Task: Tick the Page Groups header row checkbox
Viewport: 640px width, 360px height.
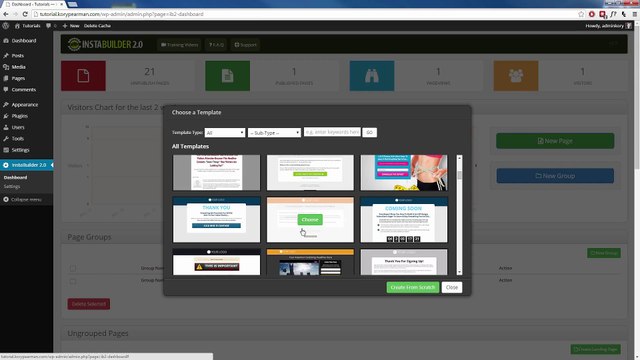Action: point(73,269)
